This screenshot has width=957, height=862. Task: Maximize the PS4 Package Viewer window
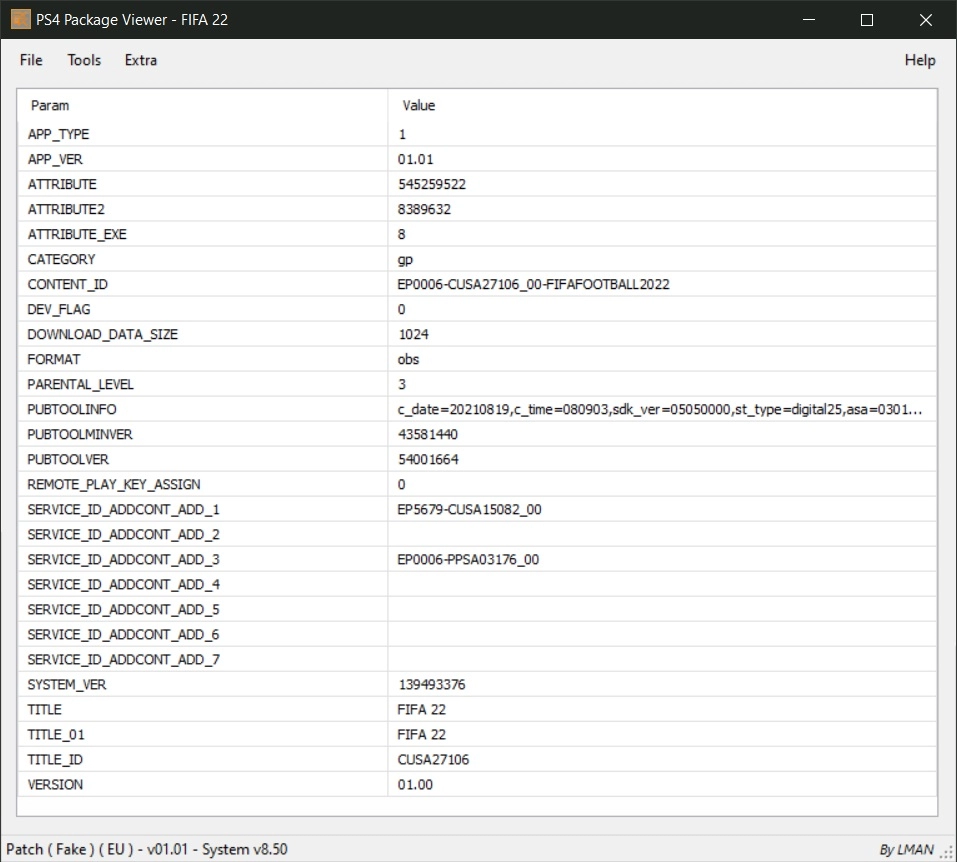(x=867, y=19)
